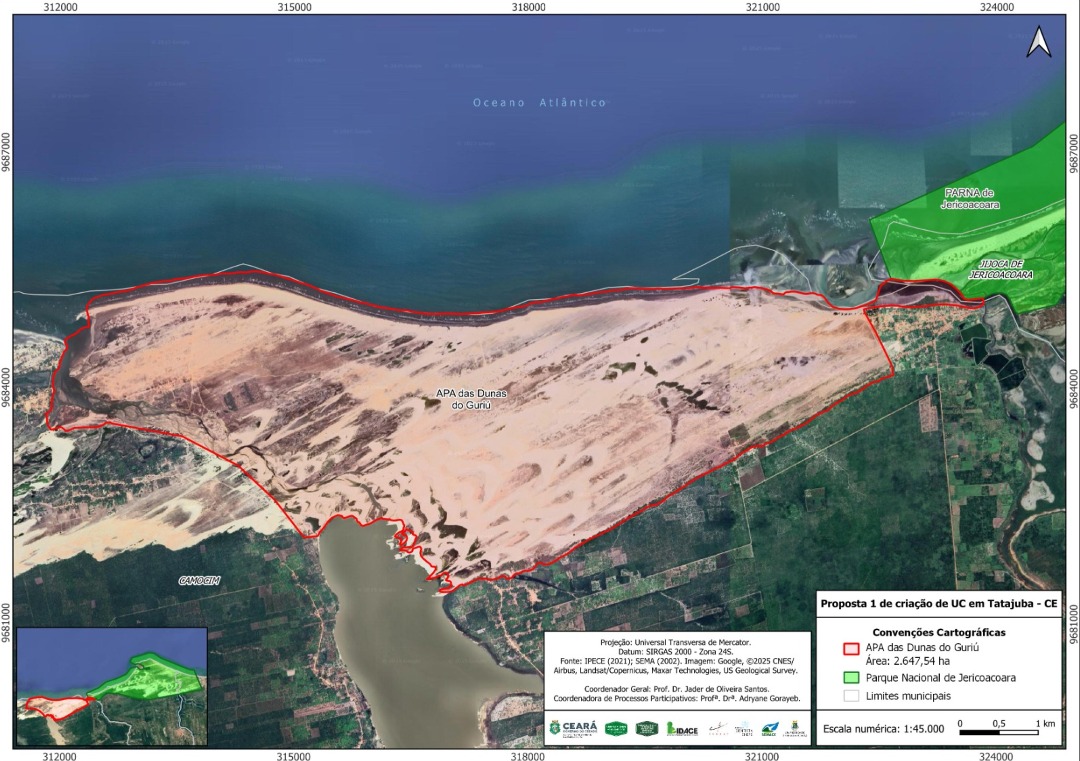Image resolution: width=1080 pixels, height=761 pixels.
Task: Click the IDACE logo
Action: [x=682, y=729]
